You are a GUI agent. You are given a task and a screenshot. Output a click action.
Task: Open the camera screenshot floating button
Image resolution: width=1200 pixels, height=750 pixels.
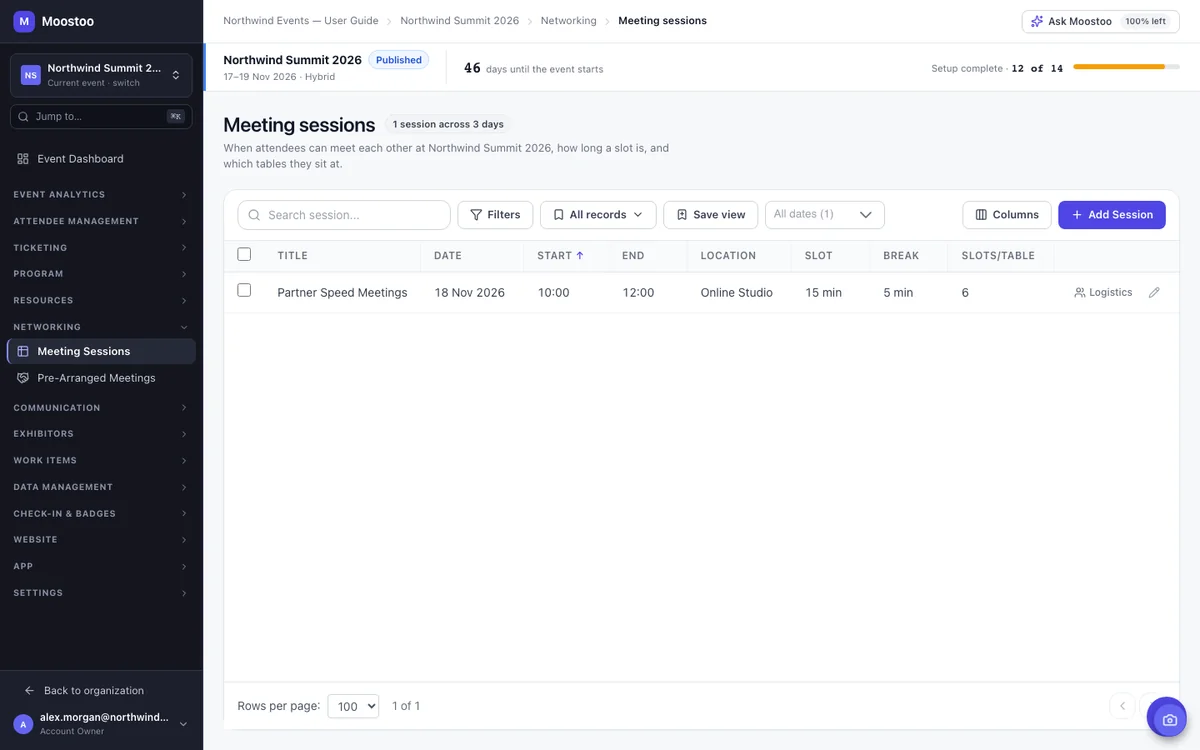(1167, 718)
